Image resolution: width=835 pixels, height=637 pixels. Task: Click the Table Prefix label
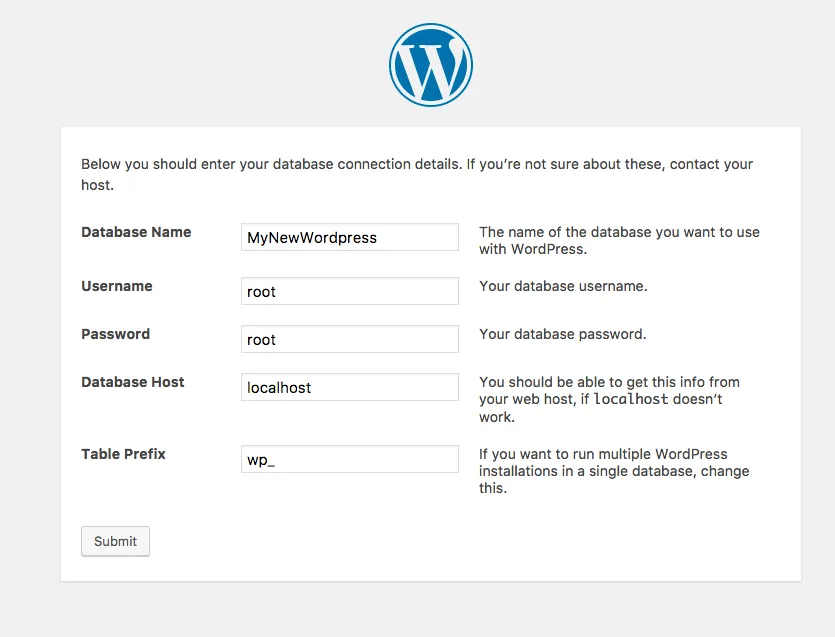click(124, 454)
